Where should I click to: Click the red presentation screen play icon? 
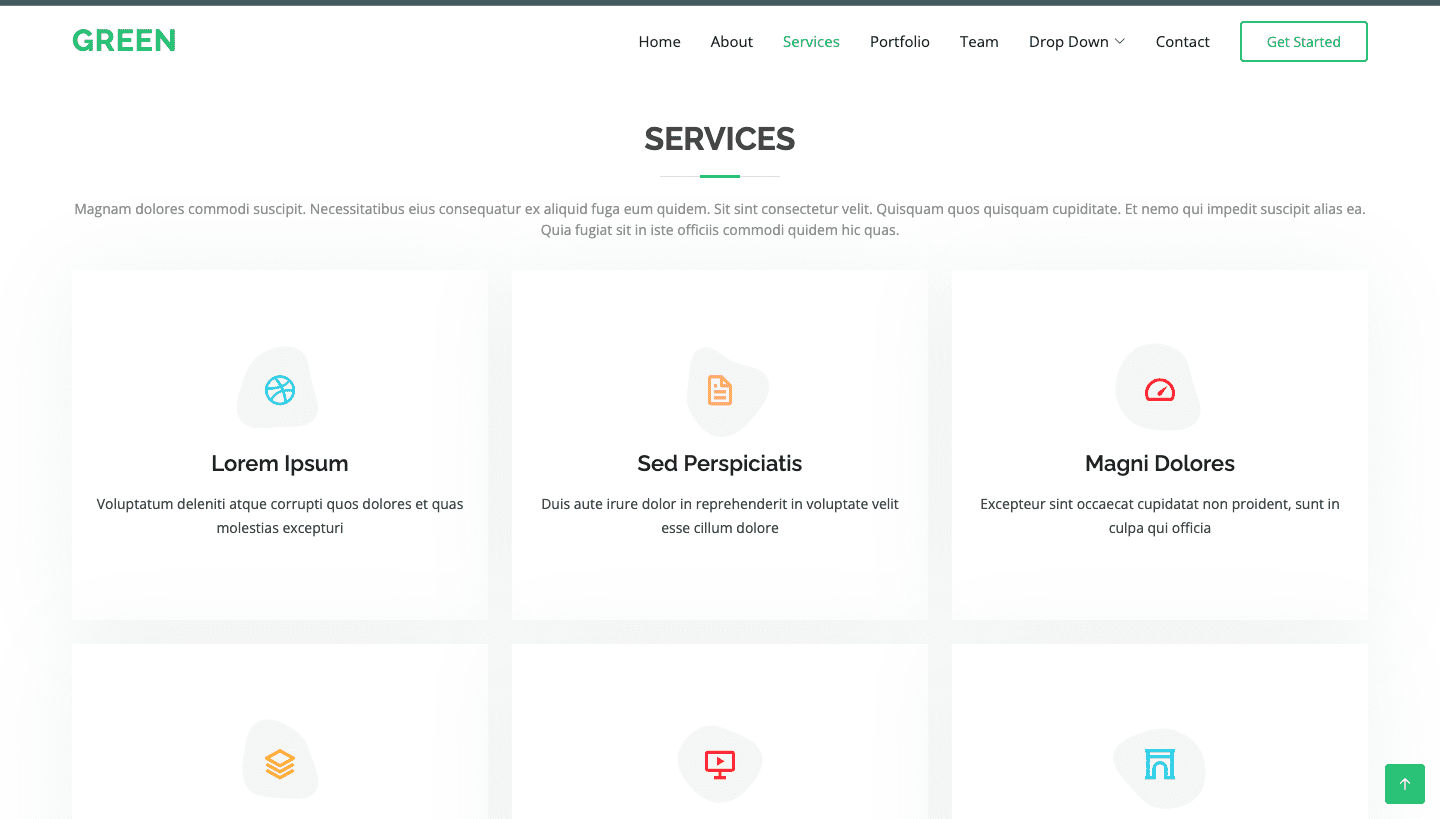[x=720, y=764]
